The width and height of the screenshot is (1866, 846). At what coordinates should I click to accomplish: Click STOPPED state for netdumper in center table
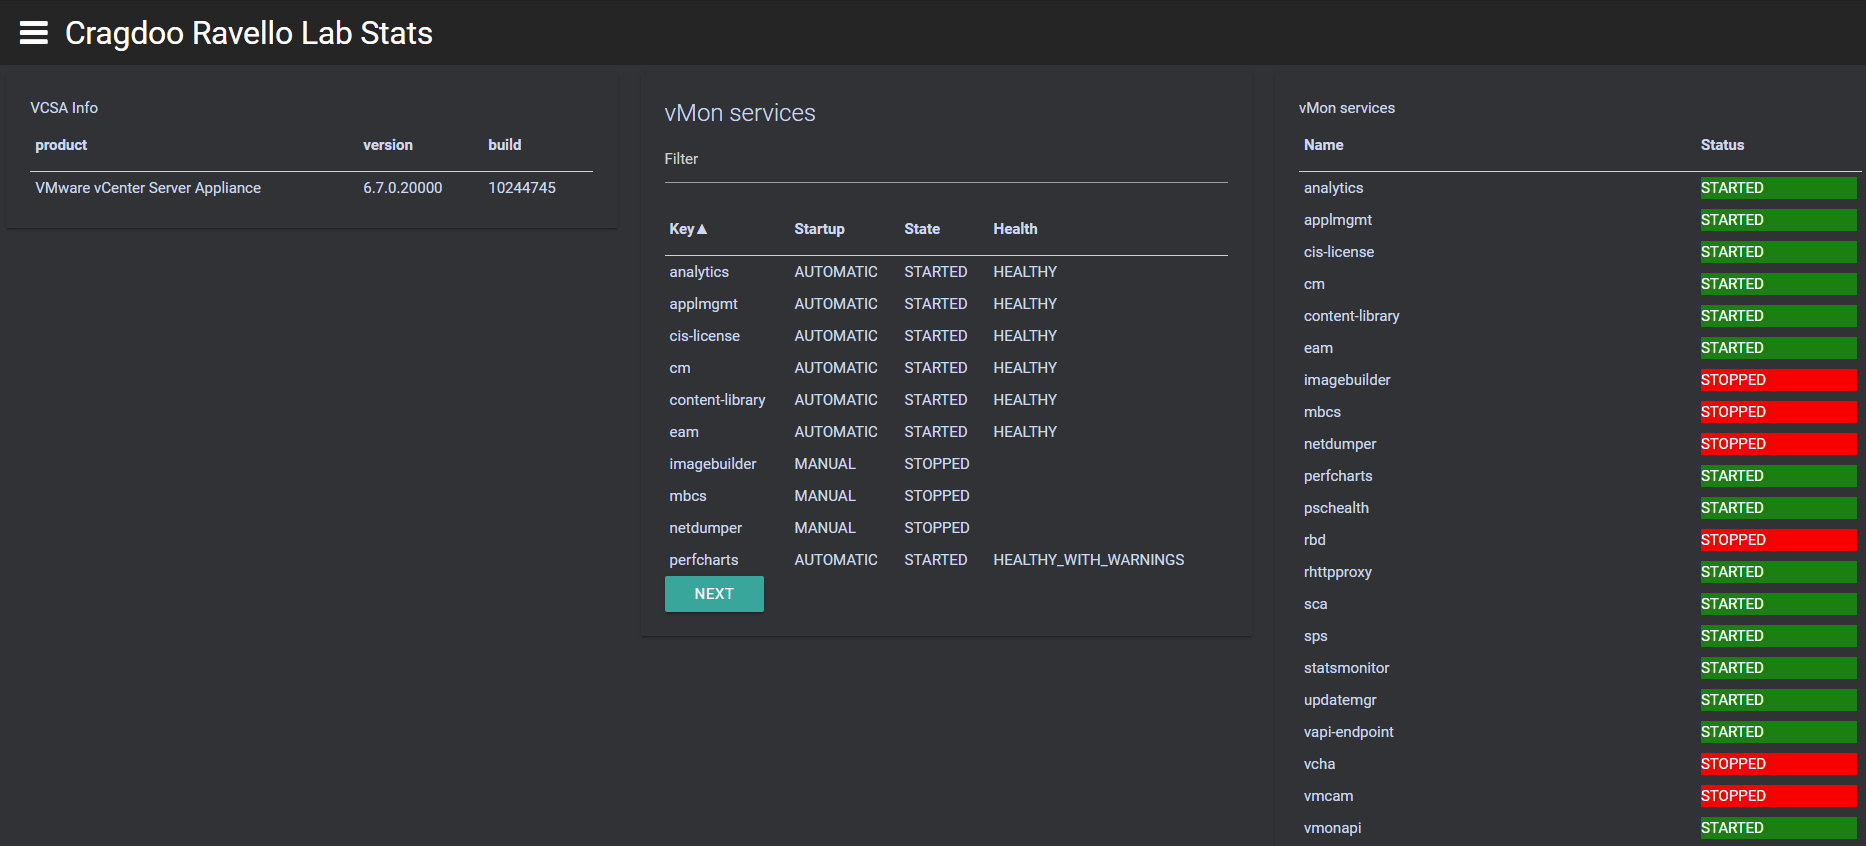click(x=937, y=528)
